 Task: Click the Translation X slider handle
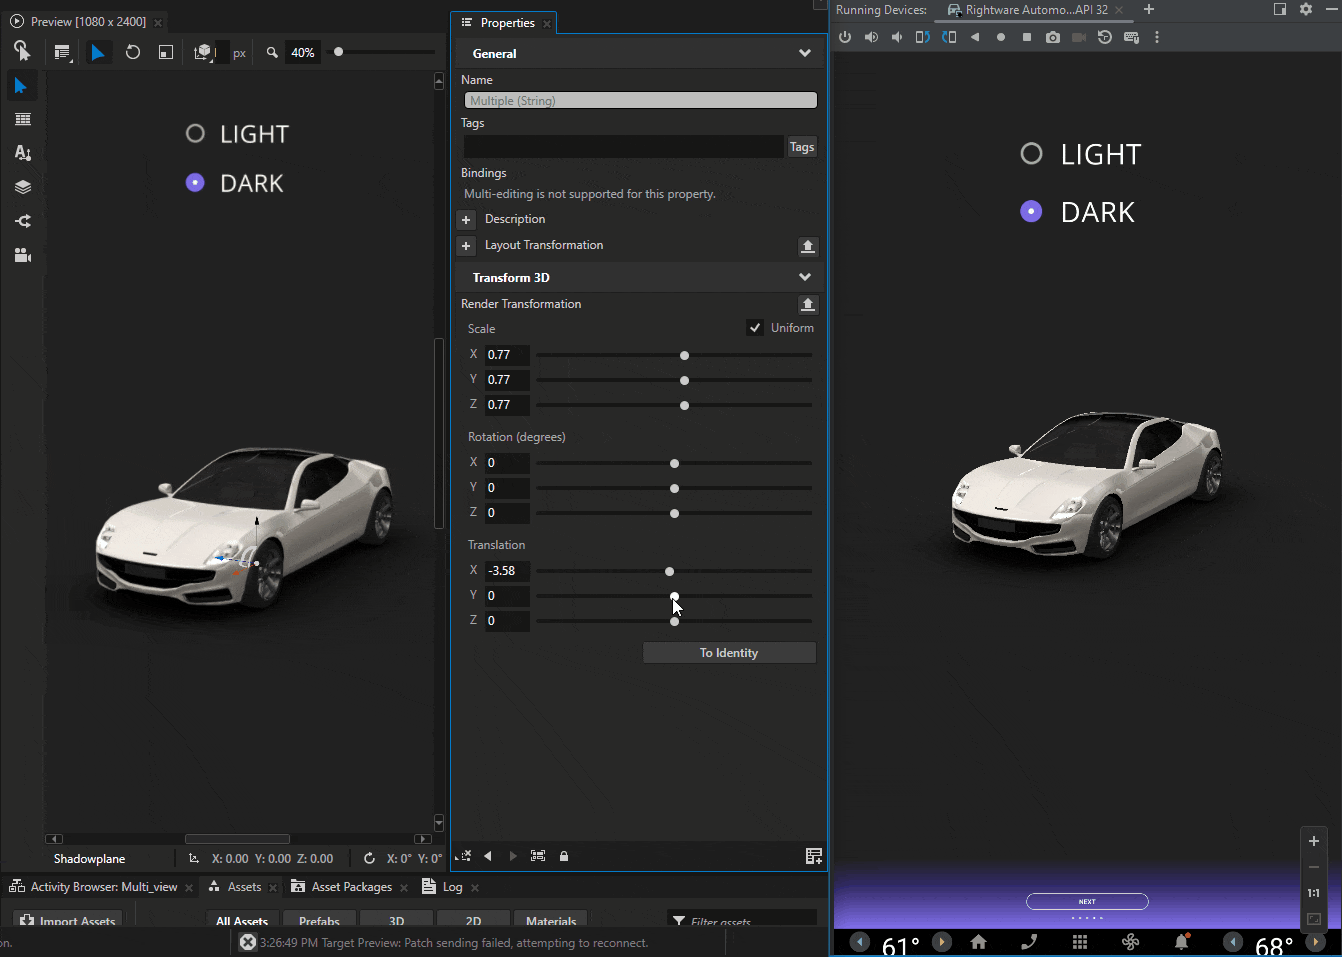point(668,571)
